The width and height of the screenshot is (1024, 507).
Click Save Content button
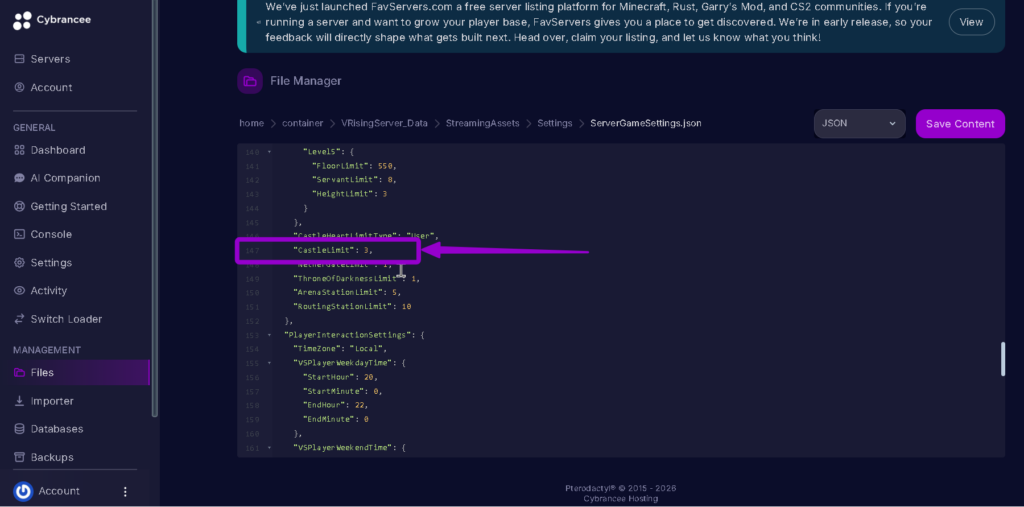point(960,123)
